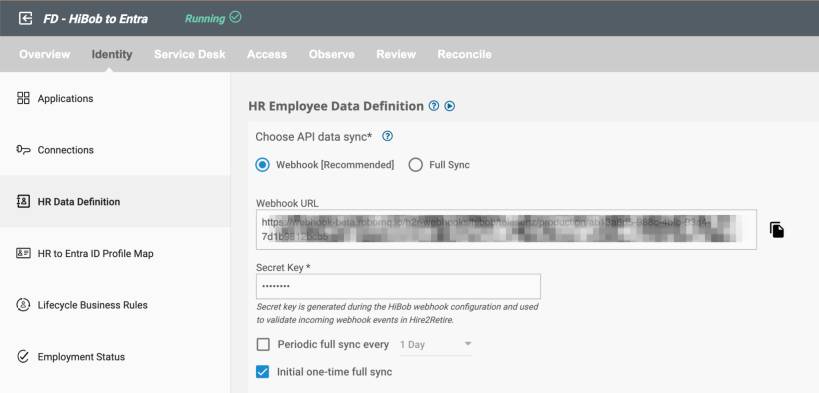Click the HR to Entra ID Profile Map card icon
Viewport: 819px width, 393px height.
pyautogui.click(x=23, y=253)
